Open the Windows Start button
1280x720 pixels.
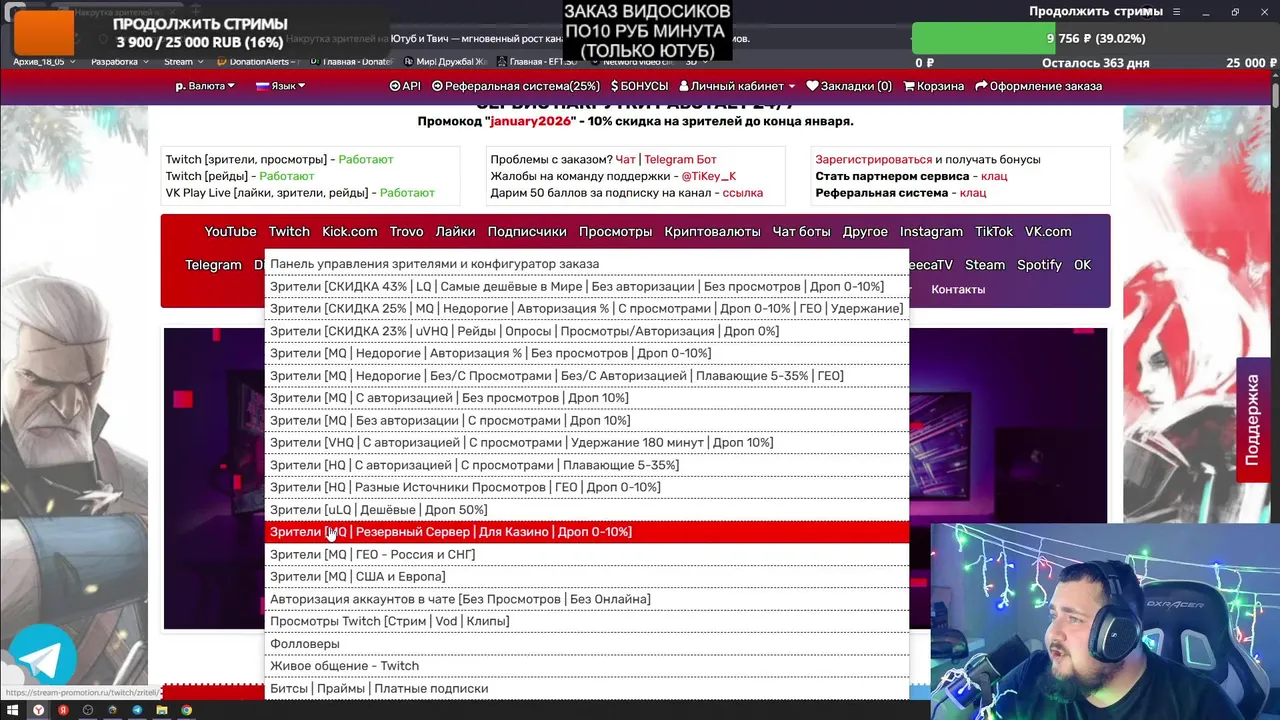(13, 710)
